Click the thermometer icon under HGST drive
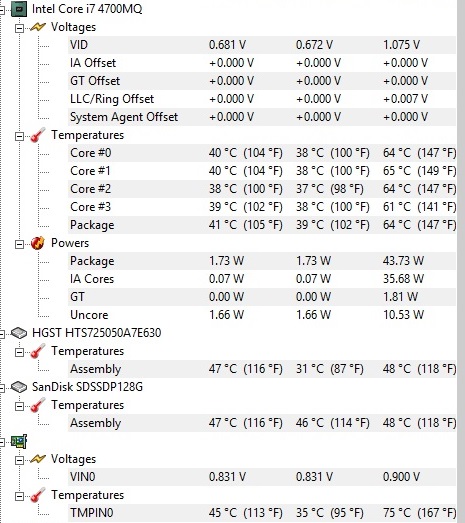 click(x=37, y=351)
